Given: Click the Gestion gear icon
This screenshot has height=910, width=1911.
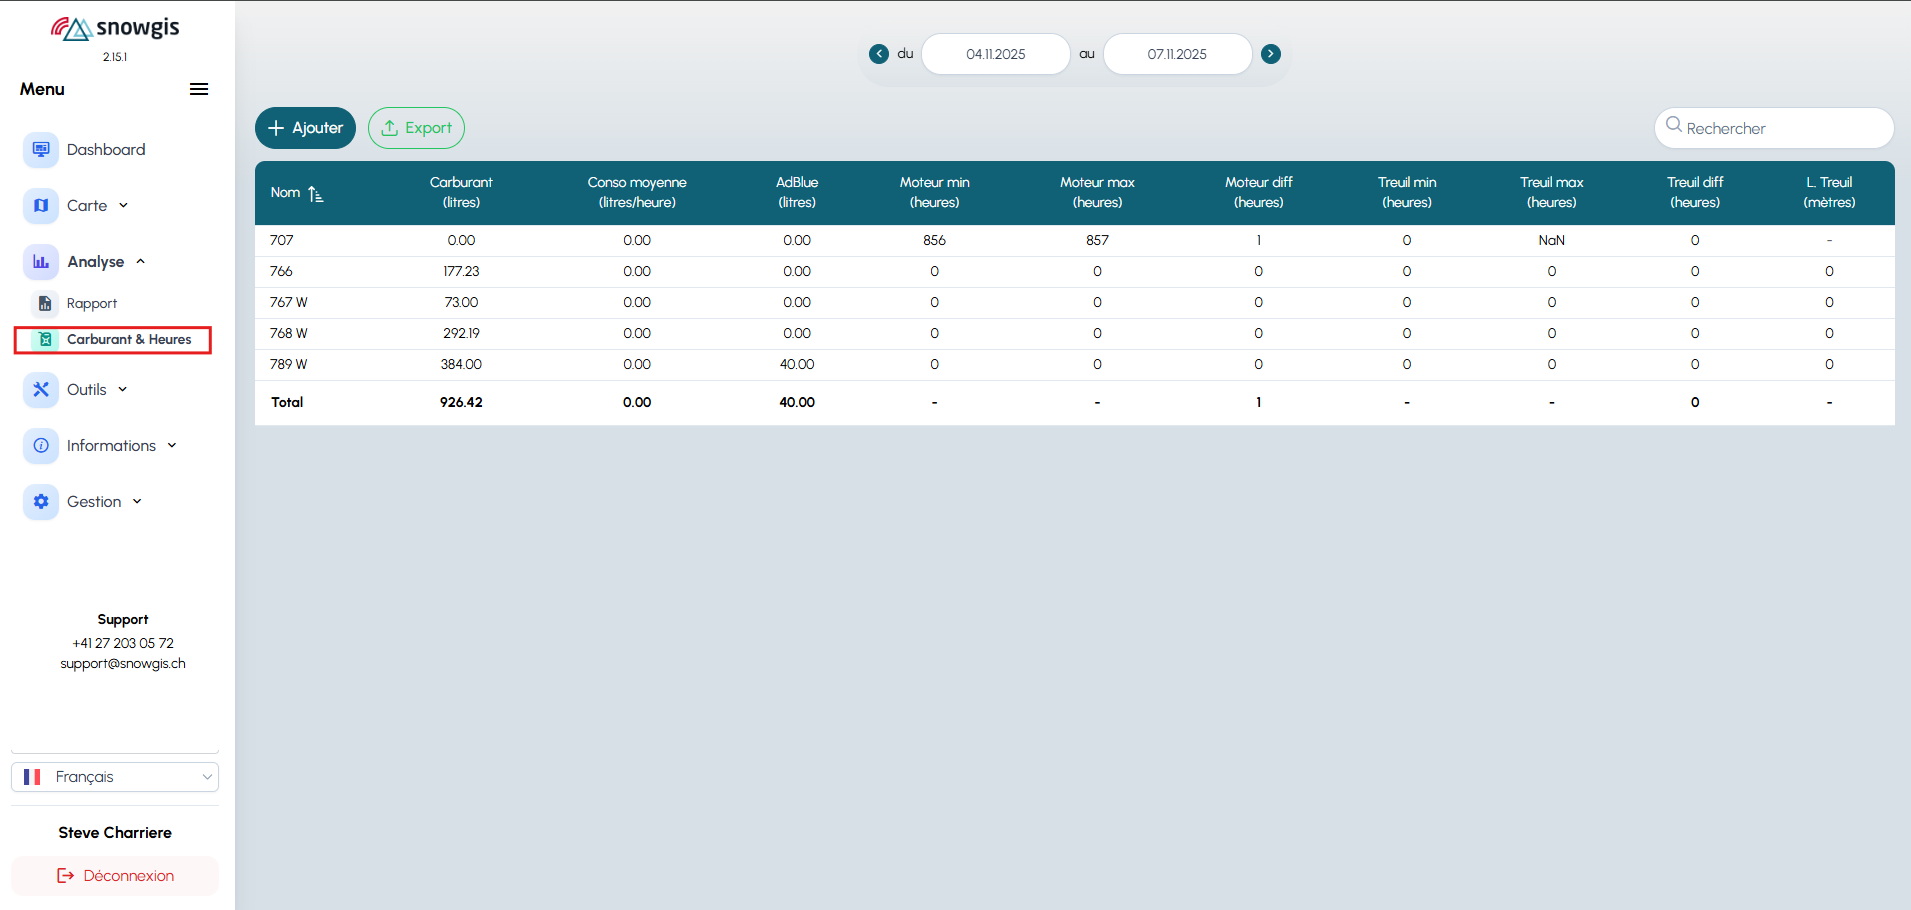Looking at the screenshot, I should click(x=41, y=502).
